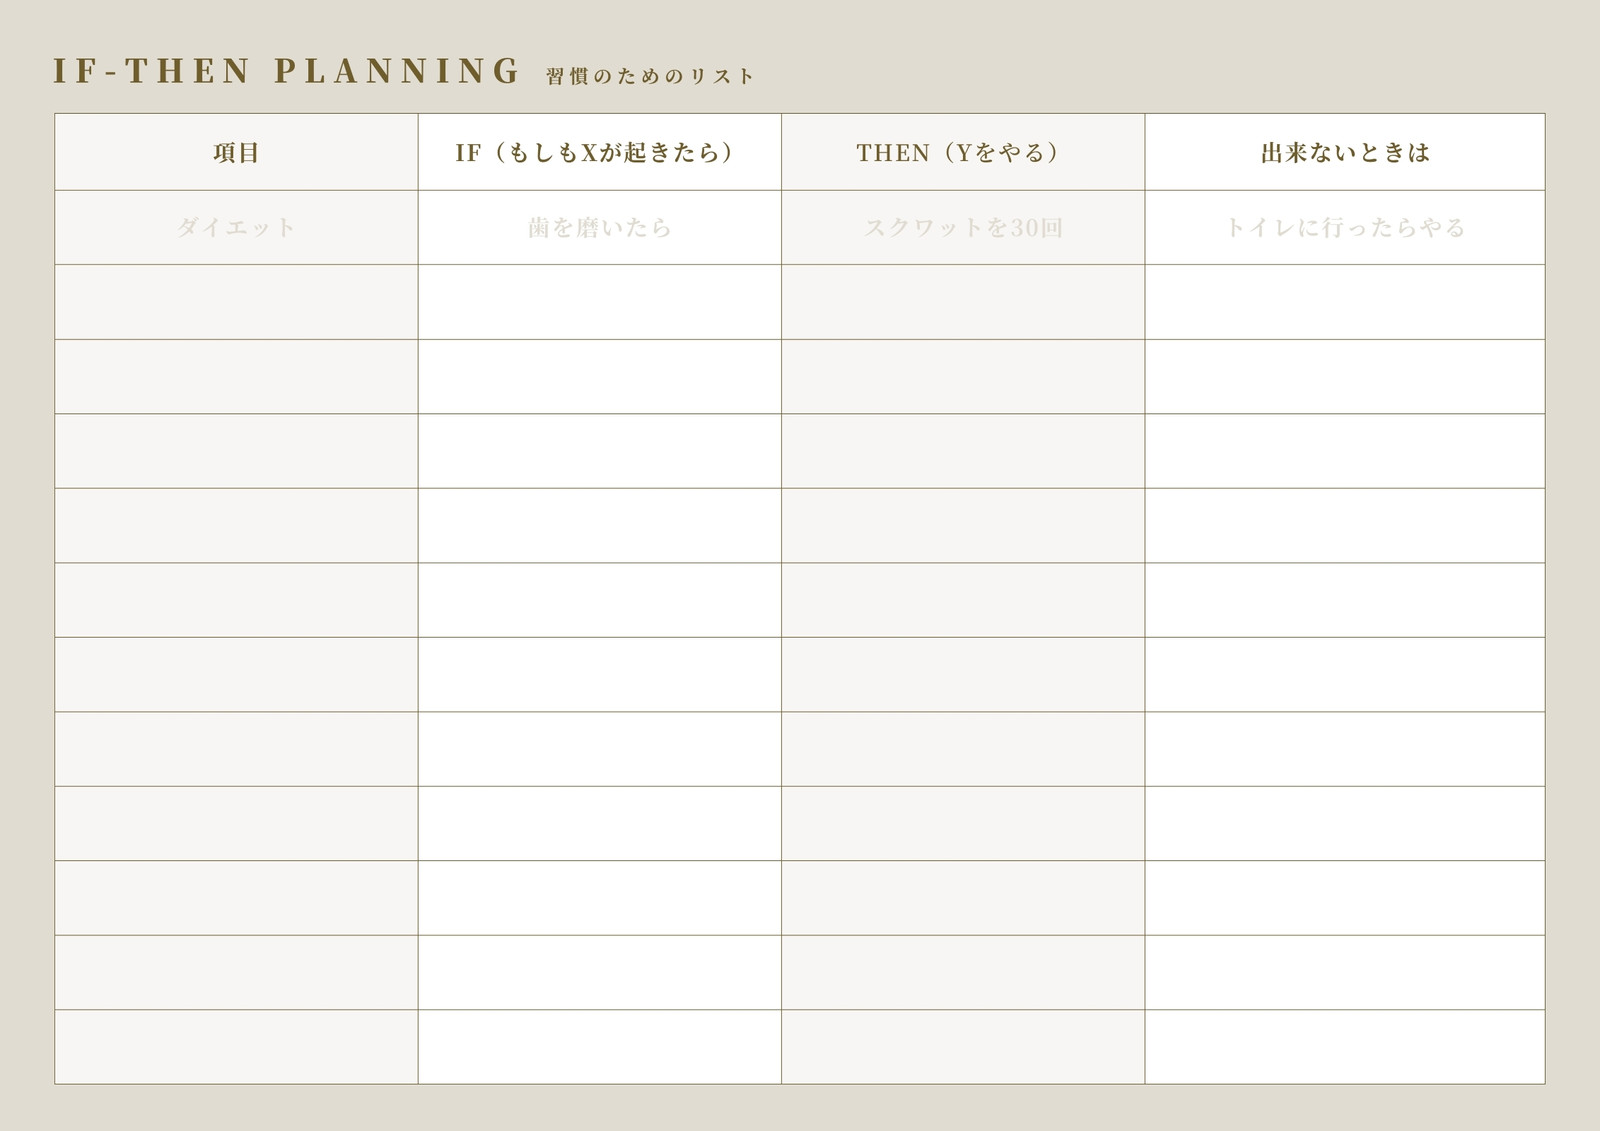
Task: Click the last empty cell in 出来ないときは column
Action: [x=1345, y=1047]
